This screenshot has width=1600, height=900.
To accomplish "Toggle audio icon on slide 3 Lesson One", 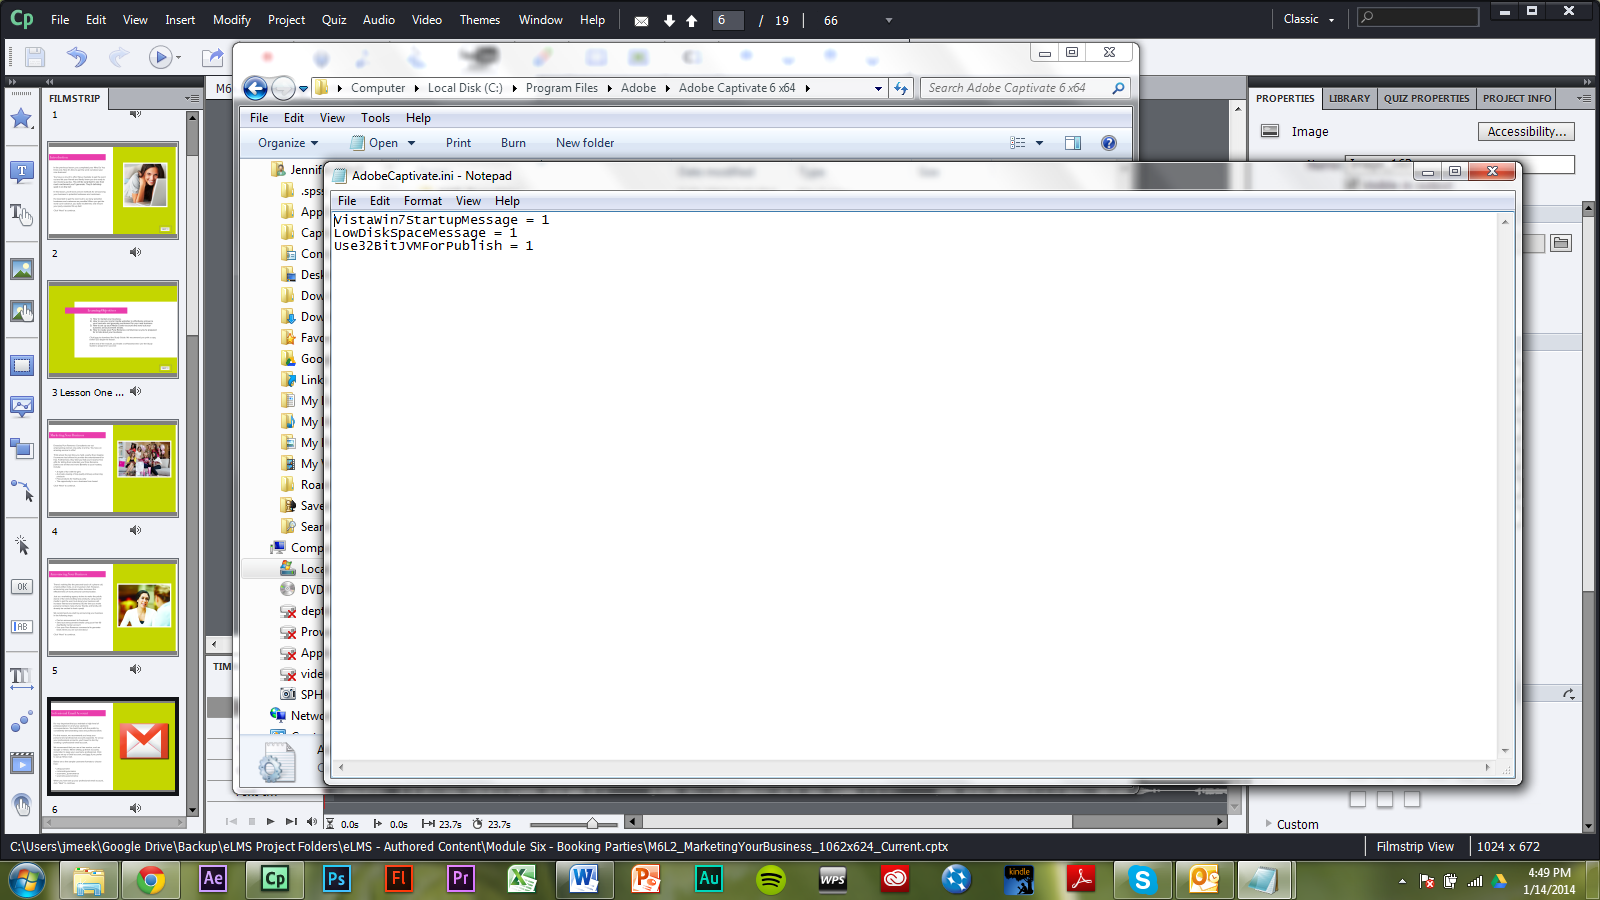I will click(x=135, y=391).
